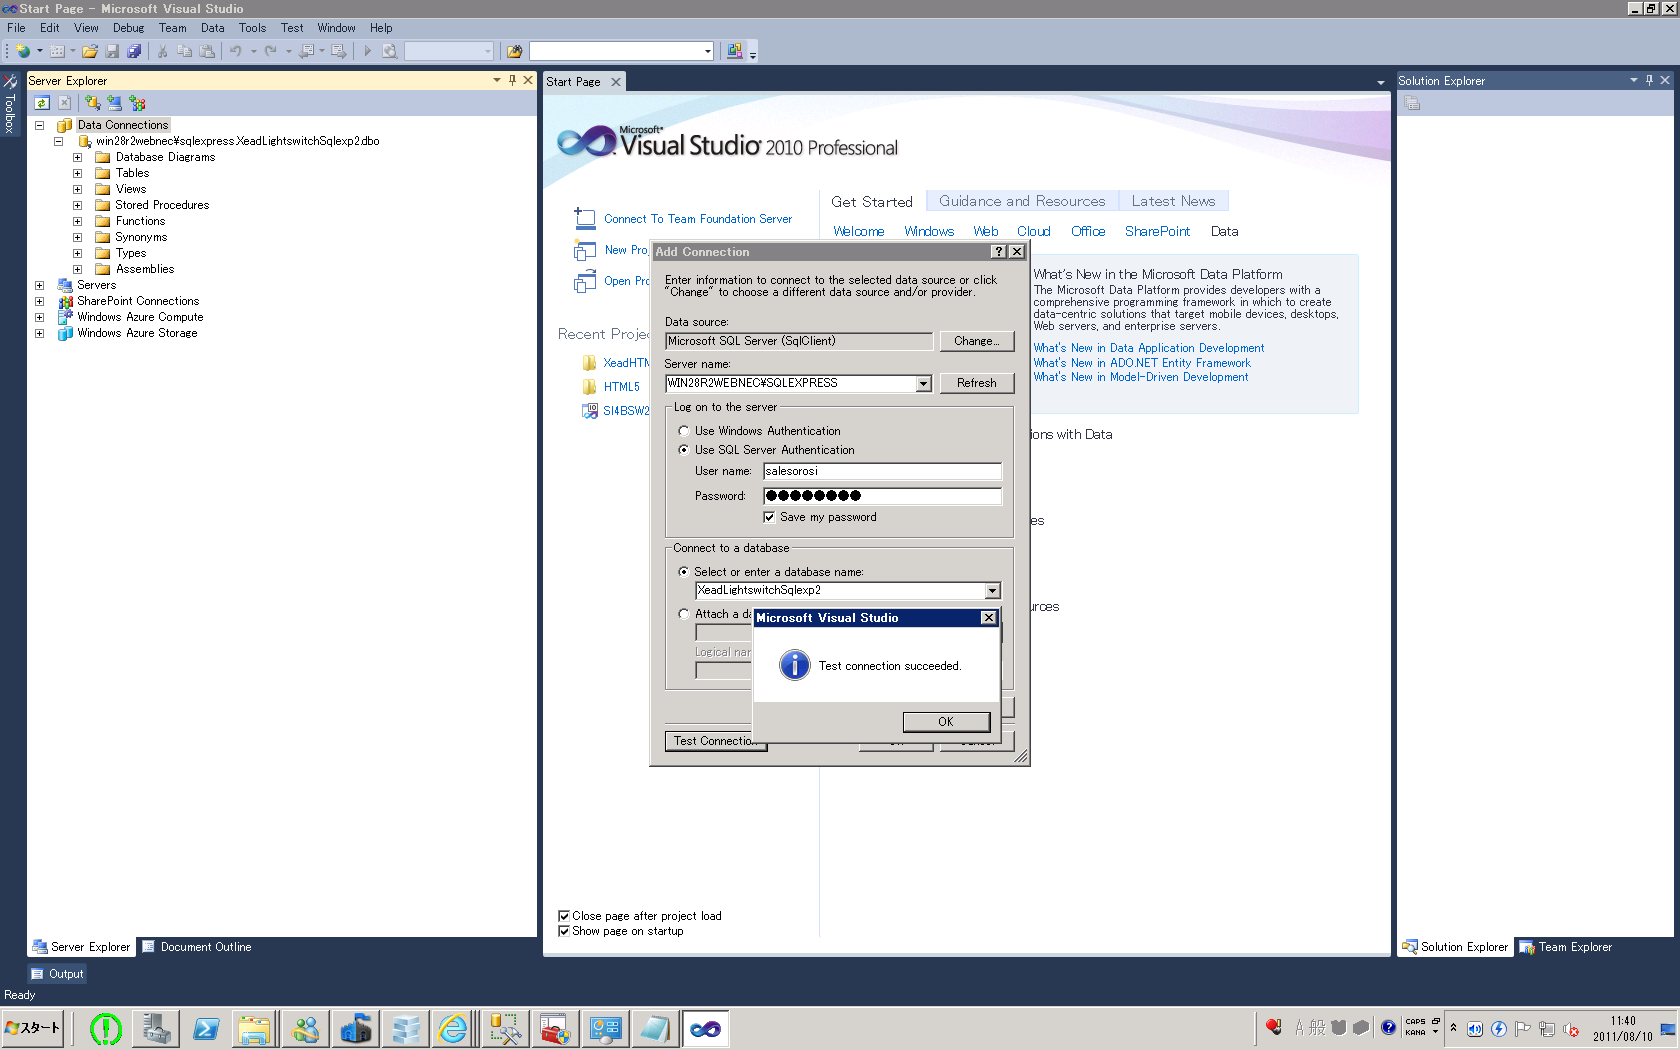This screenshot has width=1680, height=1050.
Task: Click the Save All toolbar icon
Action: tap(134, 51)
